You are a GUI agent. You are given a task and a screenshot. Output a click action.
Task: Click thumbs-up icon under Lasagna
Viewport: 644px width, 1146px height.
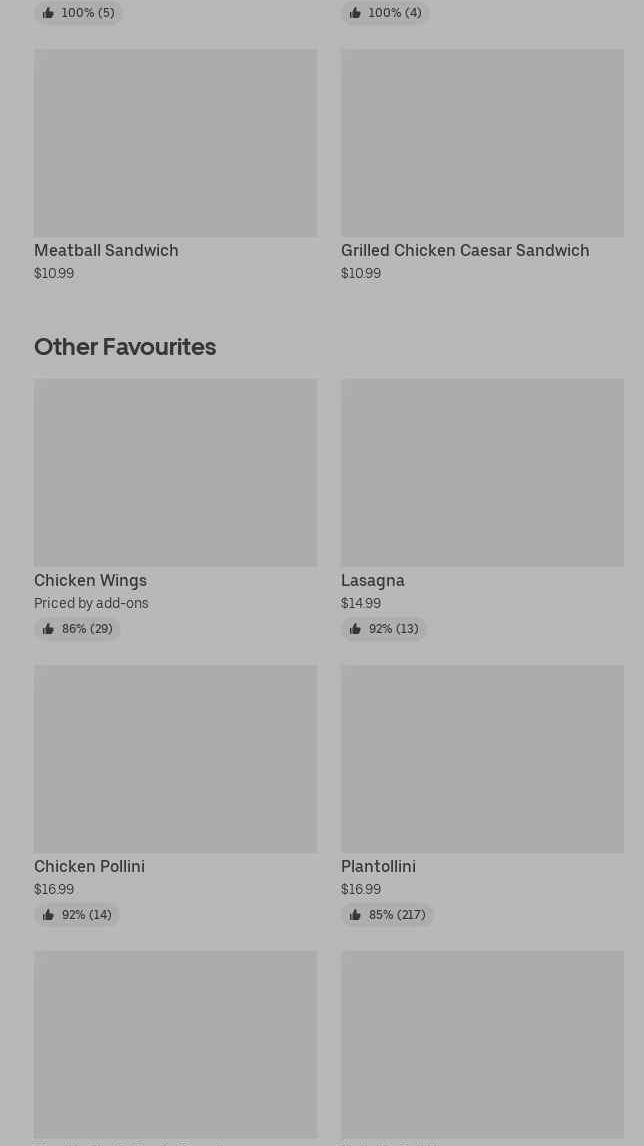coord(355,629)
